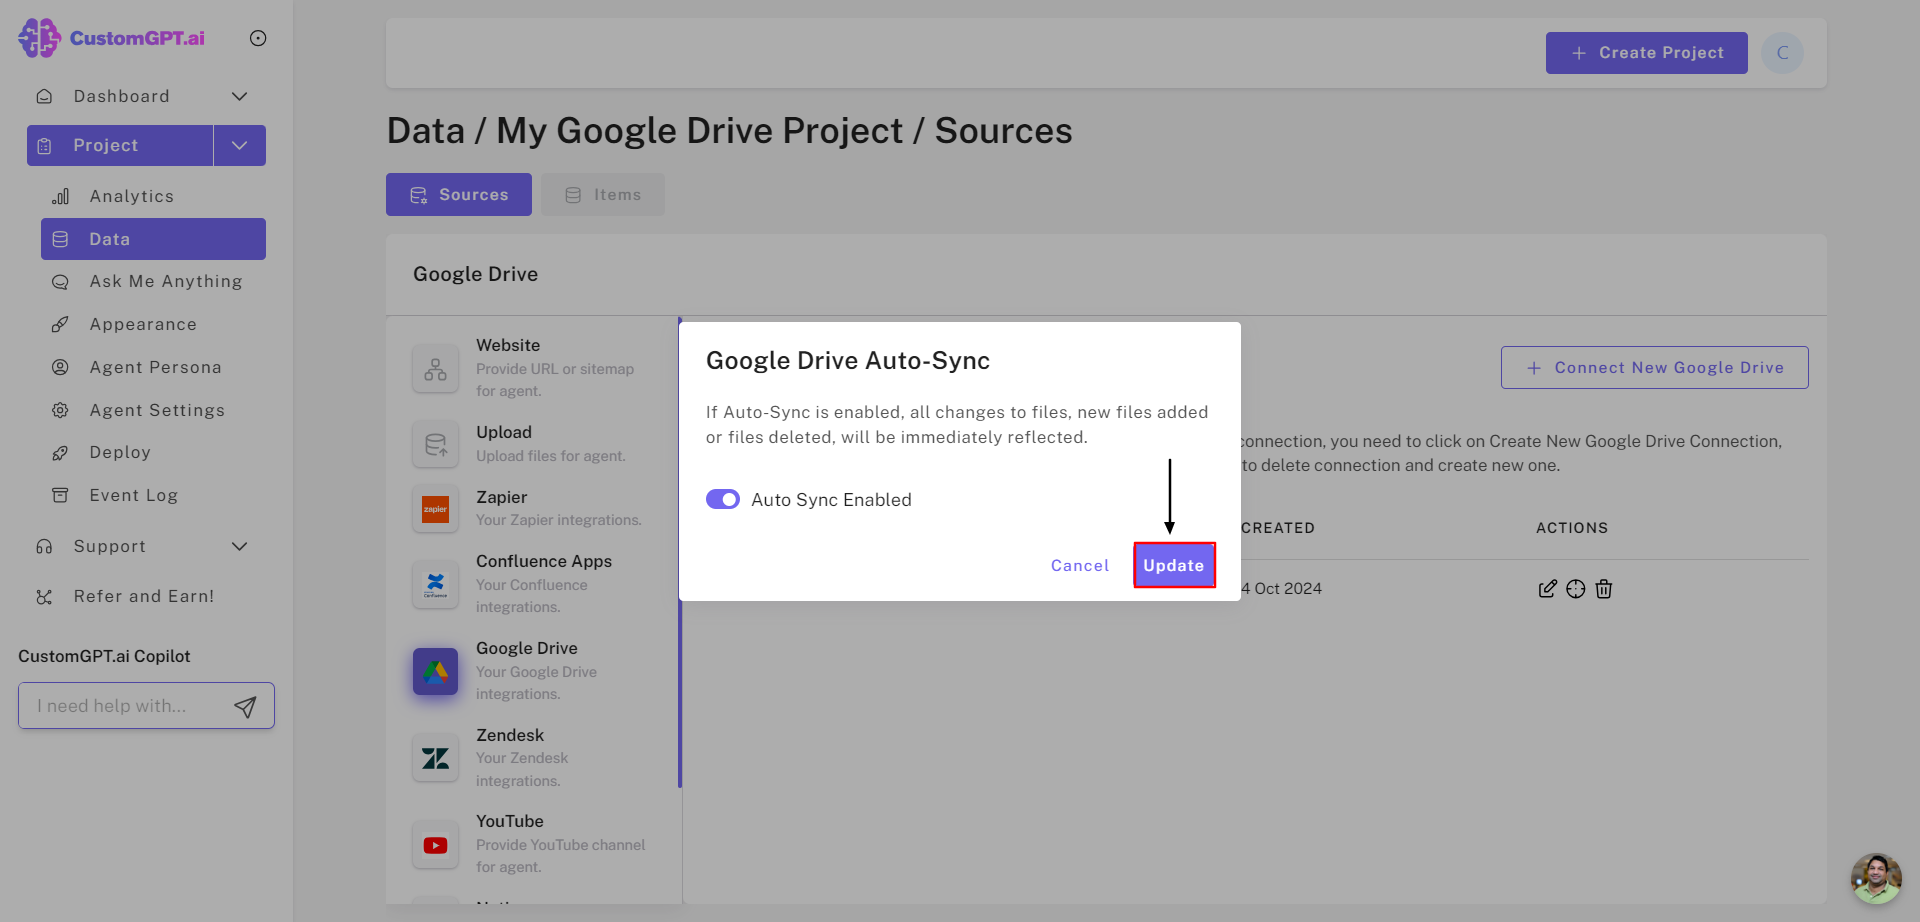Viewport: 1920px width, 922px height.
Task: Open the user avatar C menu
Action: click(1782, 53)
